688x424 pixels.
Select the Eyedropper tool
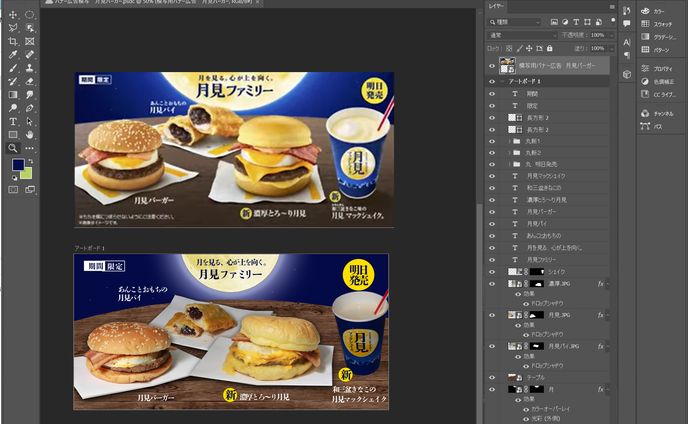tap(13, 54)
